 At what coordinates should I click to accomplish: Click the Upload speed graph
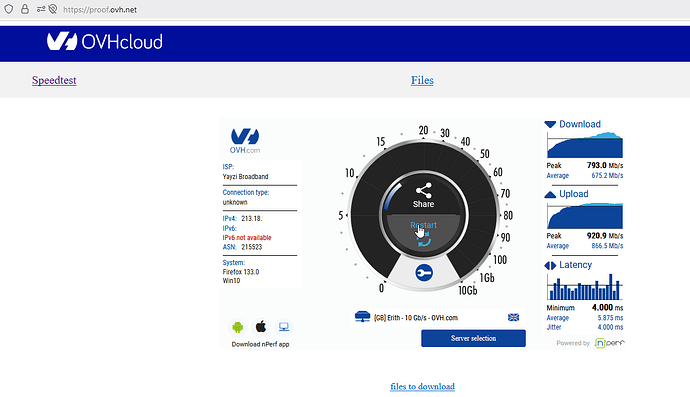pos(585,216)
